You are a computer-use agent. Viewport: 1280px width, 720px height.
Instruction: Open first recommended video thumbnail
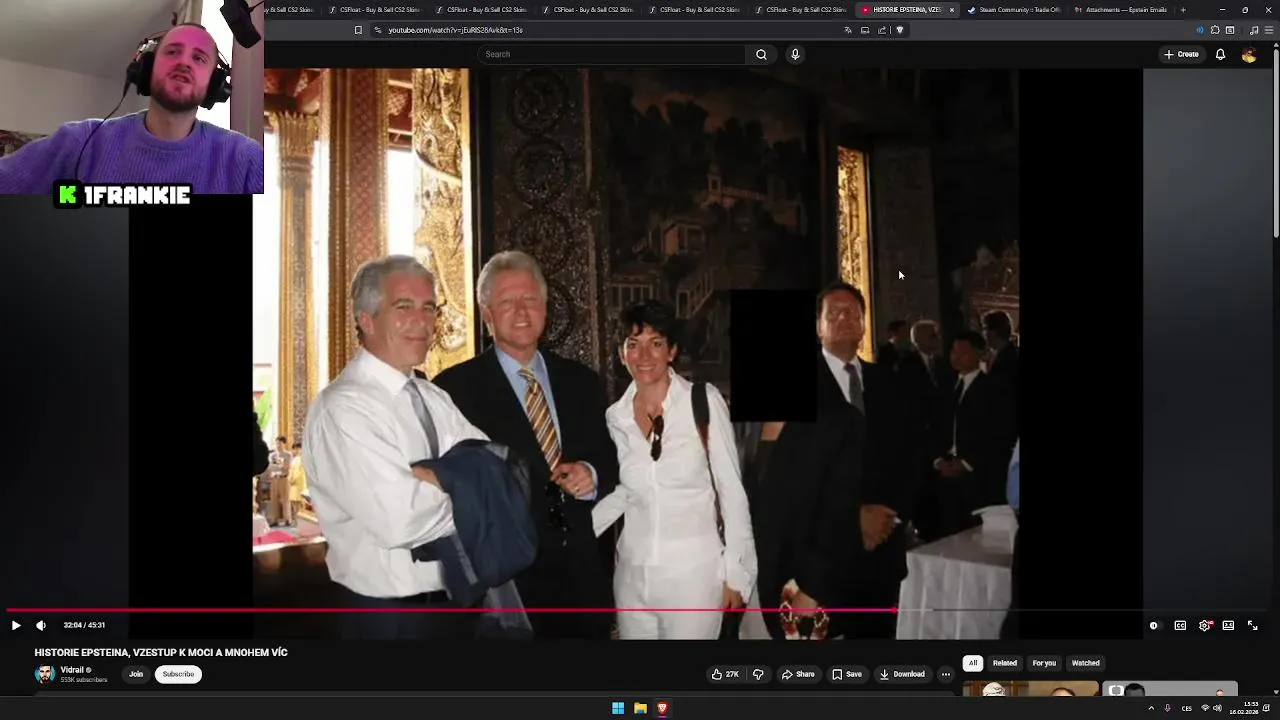tap(1030, 689)
